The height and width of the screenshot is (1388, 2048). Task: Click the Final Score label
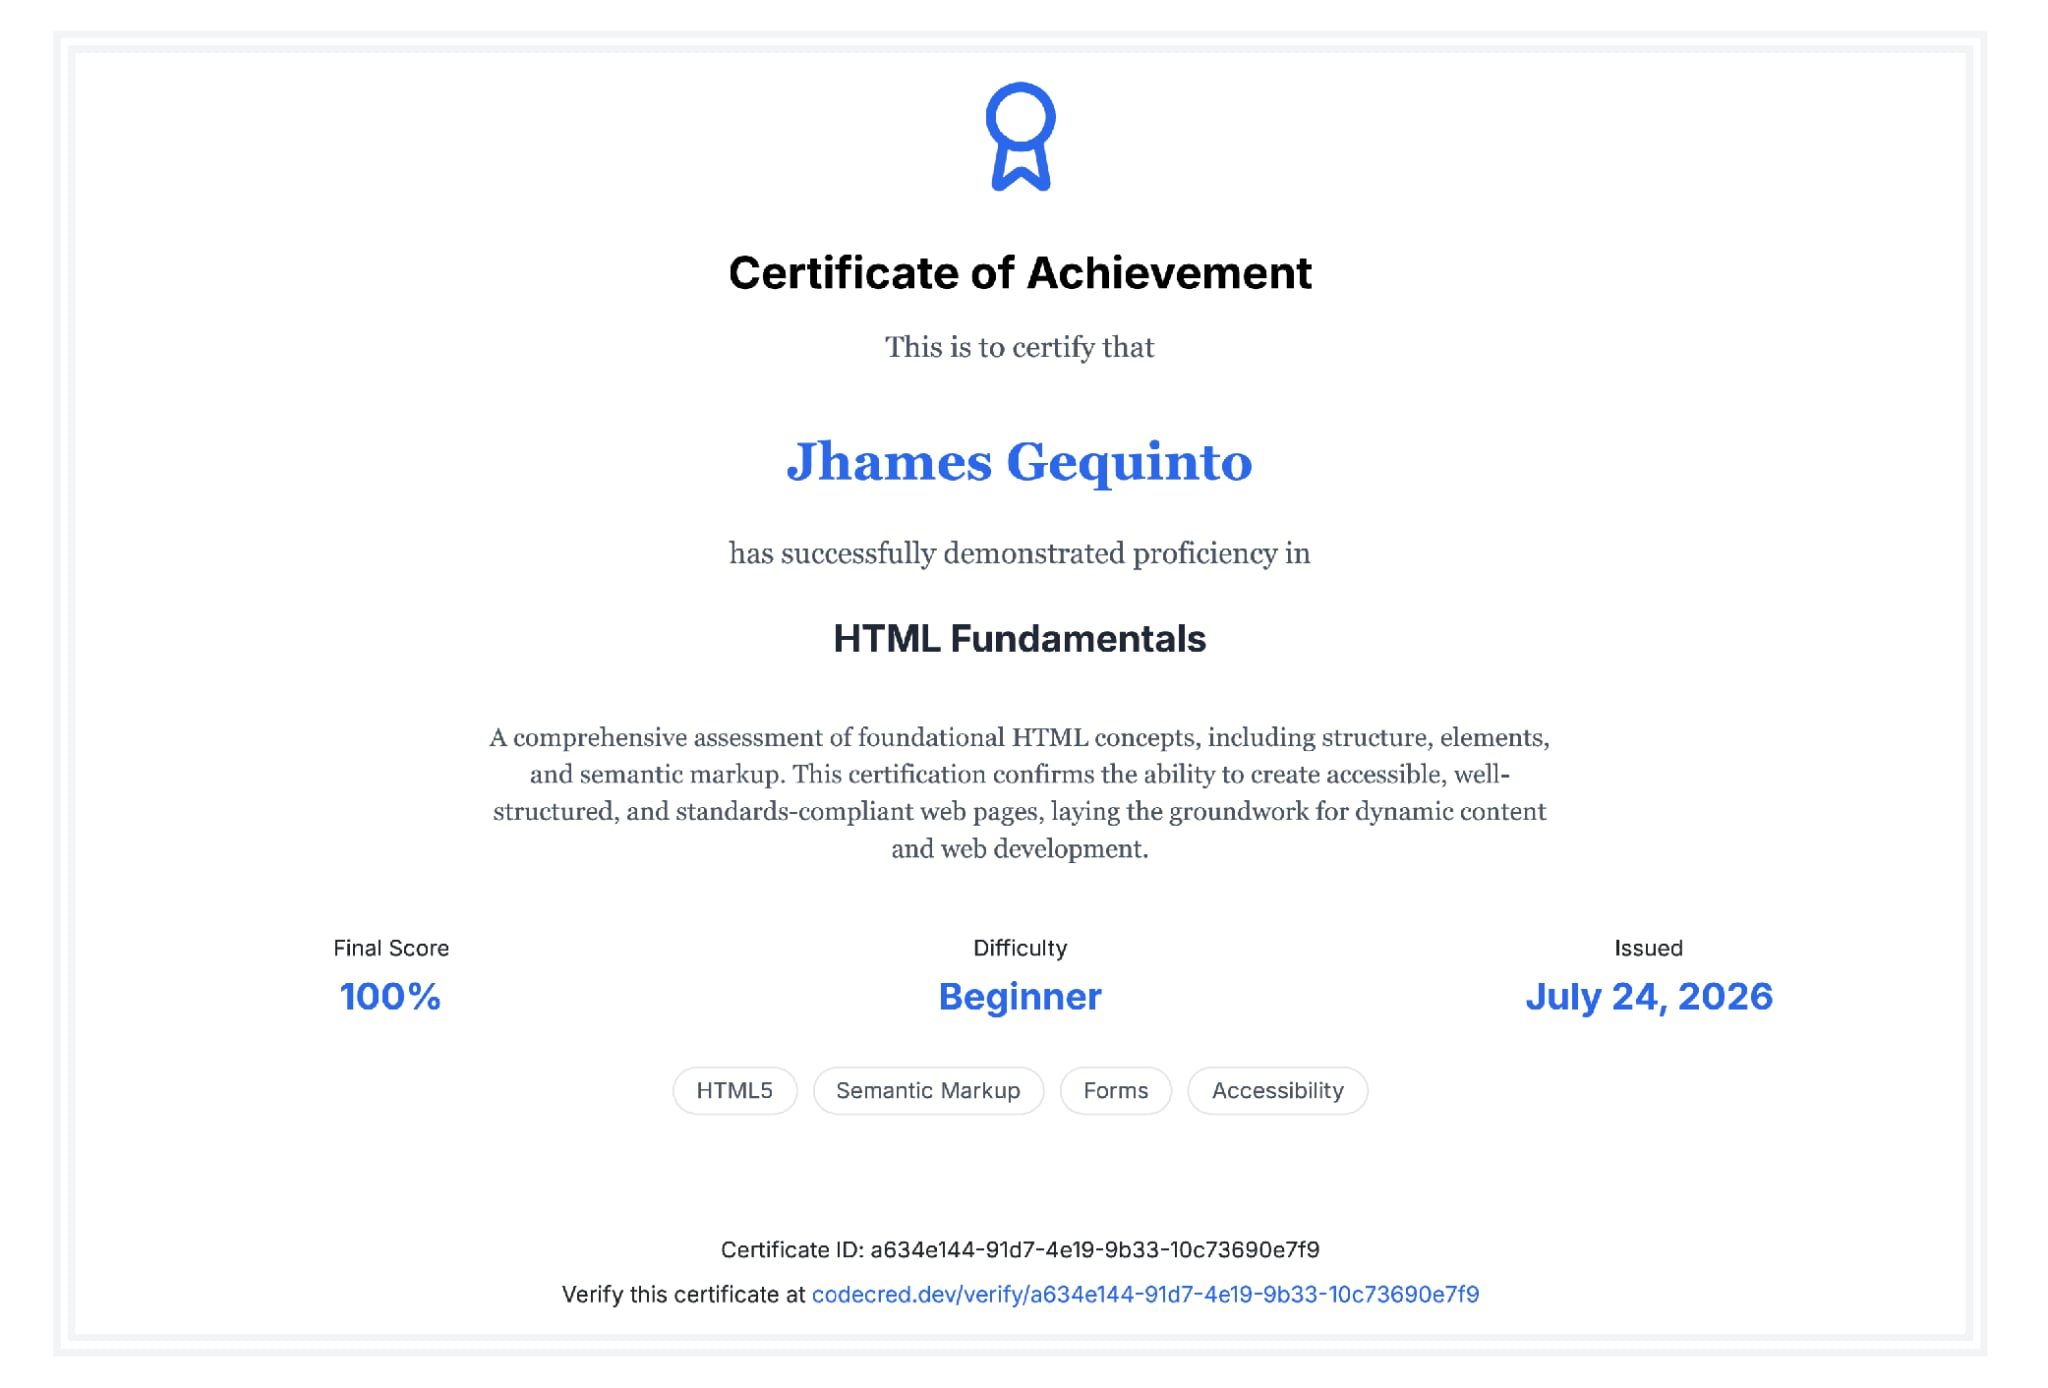tap(391, 948)
